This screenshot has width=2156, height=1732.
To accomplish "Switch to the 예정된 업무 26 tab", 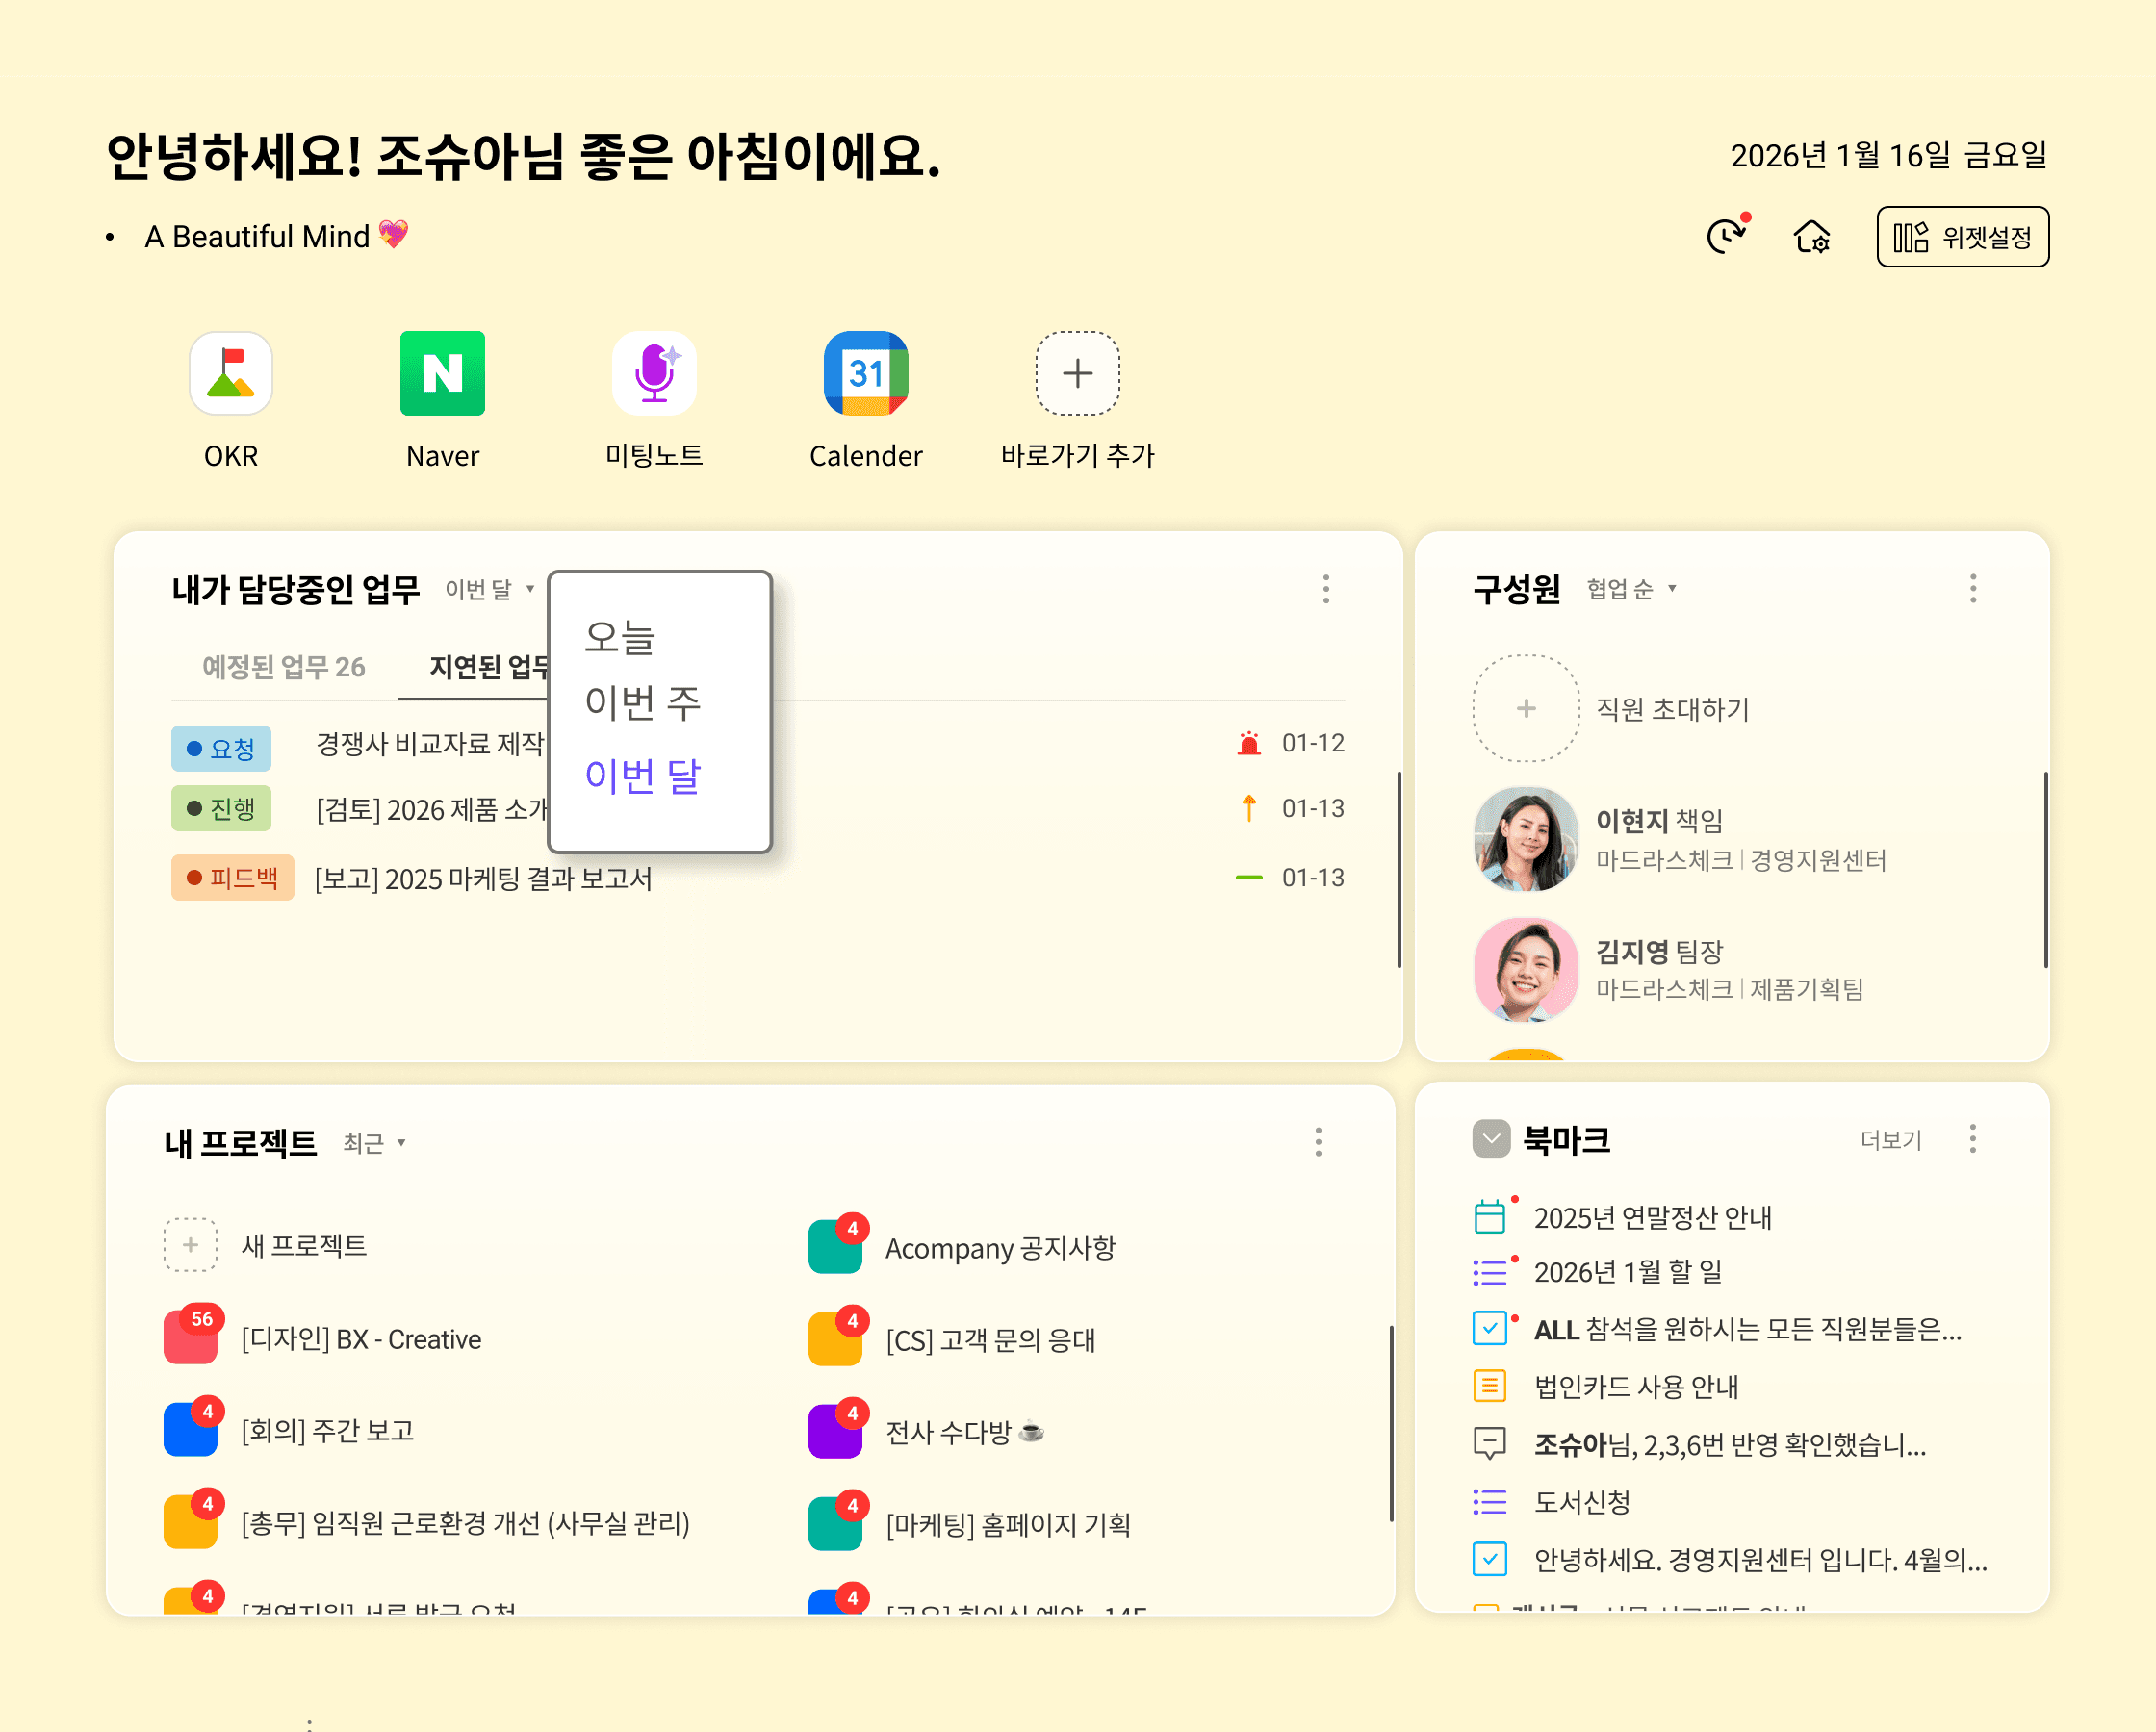I will click(283, 666).
